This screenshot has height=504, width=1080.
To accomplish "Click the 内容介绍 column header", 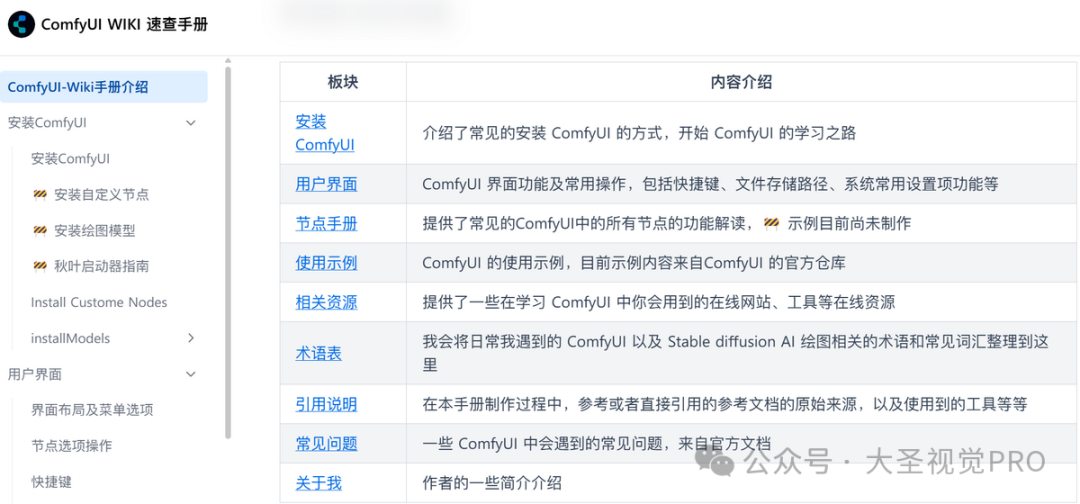I will coord(741,82).
